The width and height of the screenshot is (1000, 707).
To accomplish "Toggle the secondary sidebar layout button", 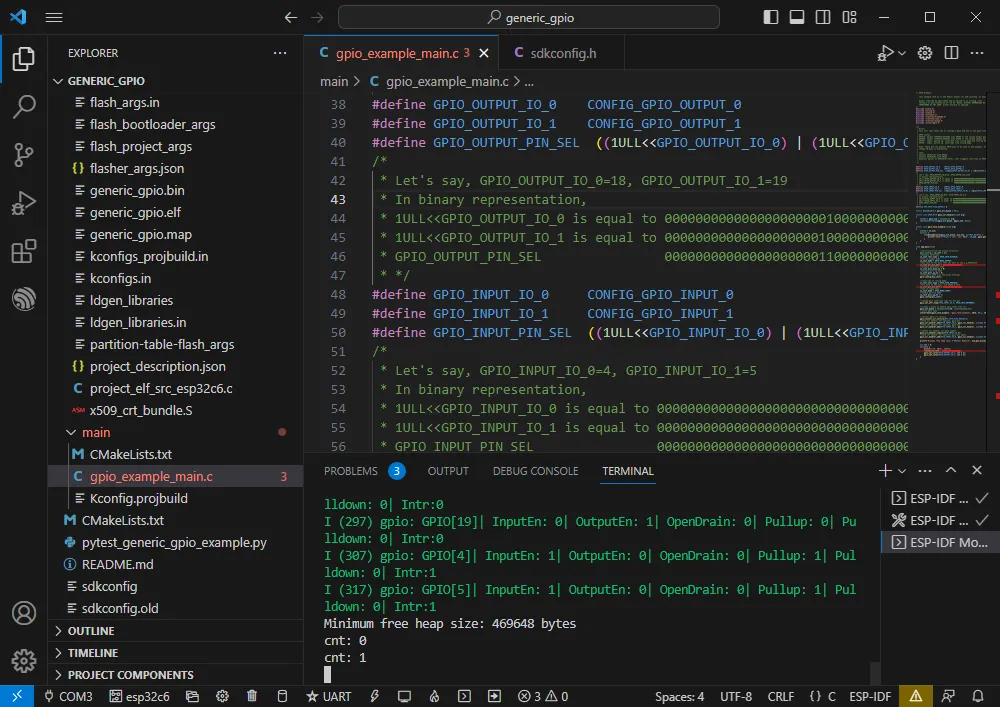I will tap(821, 17).
